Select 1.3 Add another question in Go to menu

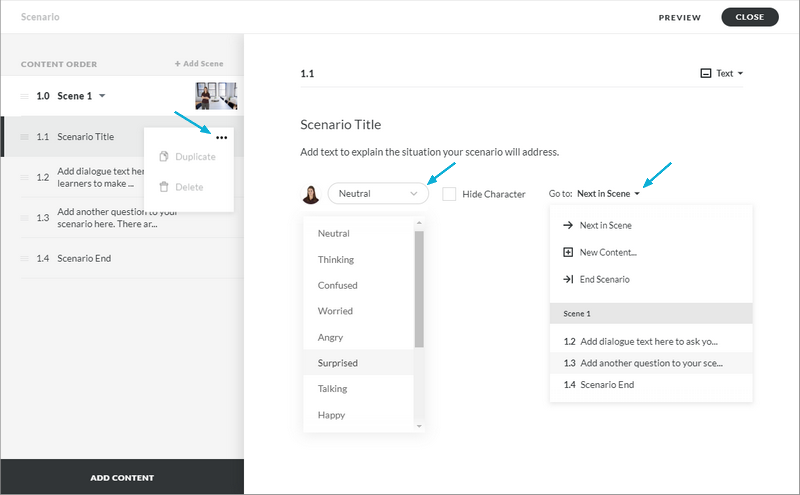click(x=651, y=363)
